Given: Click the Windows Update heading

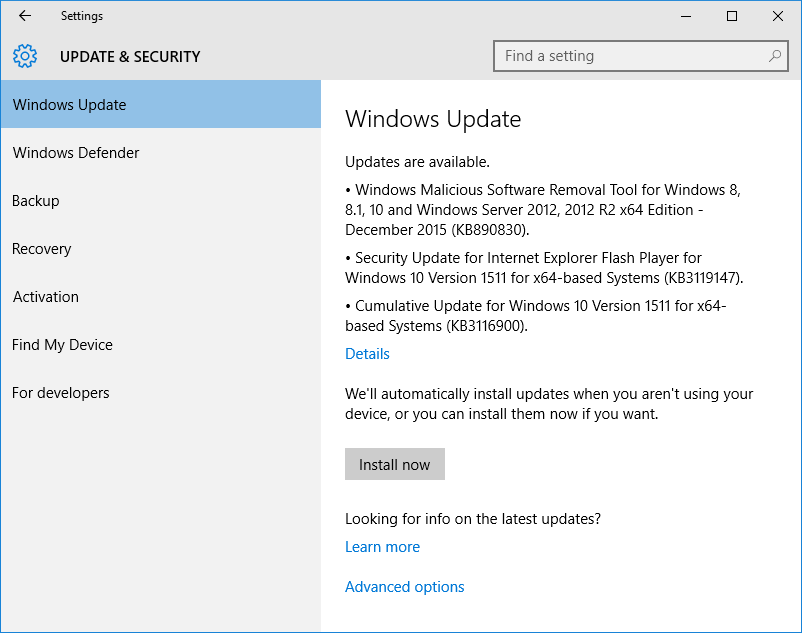Looking at the screenshot, I should (x=433, y=119).
